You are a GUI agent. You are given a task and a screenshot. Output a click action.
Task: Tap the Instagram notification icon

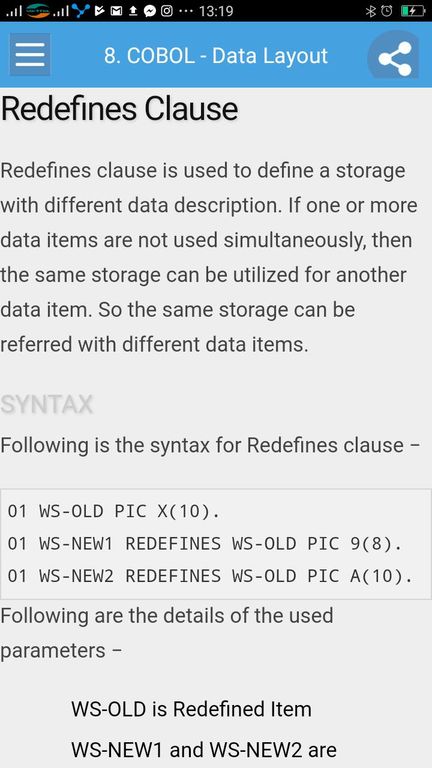click(x=166, y=11)
